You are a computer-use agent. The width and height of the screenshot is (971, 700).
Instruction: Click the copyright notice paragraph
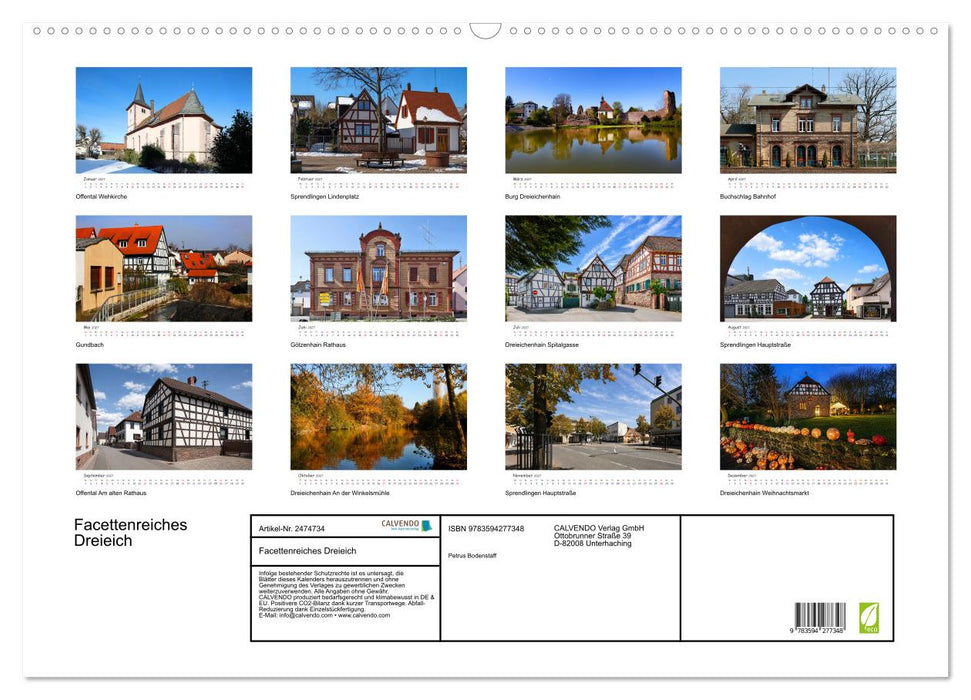(346, 595)
